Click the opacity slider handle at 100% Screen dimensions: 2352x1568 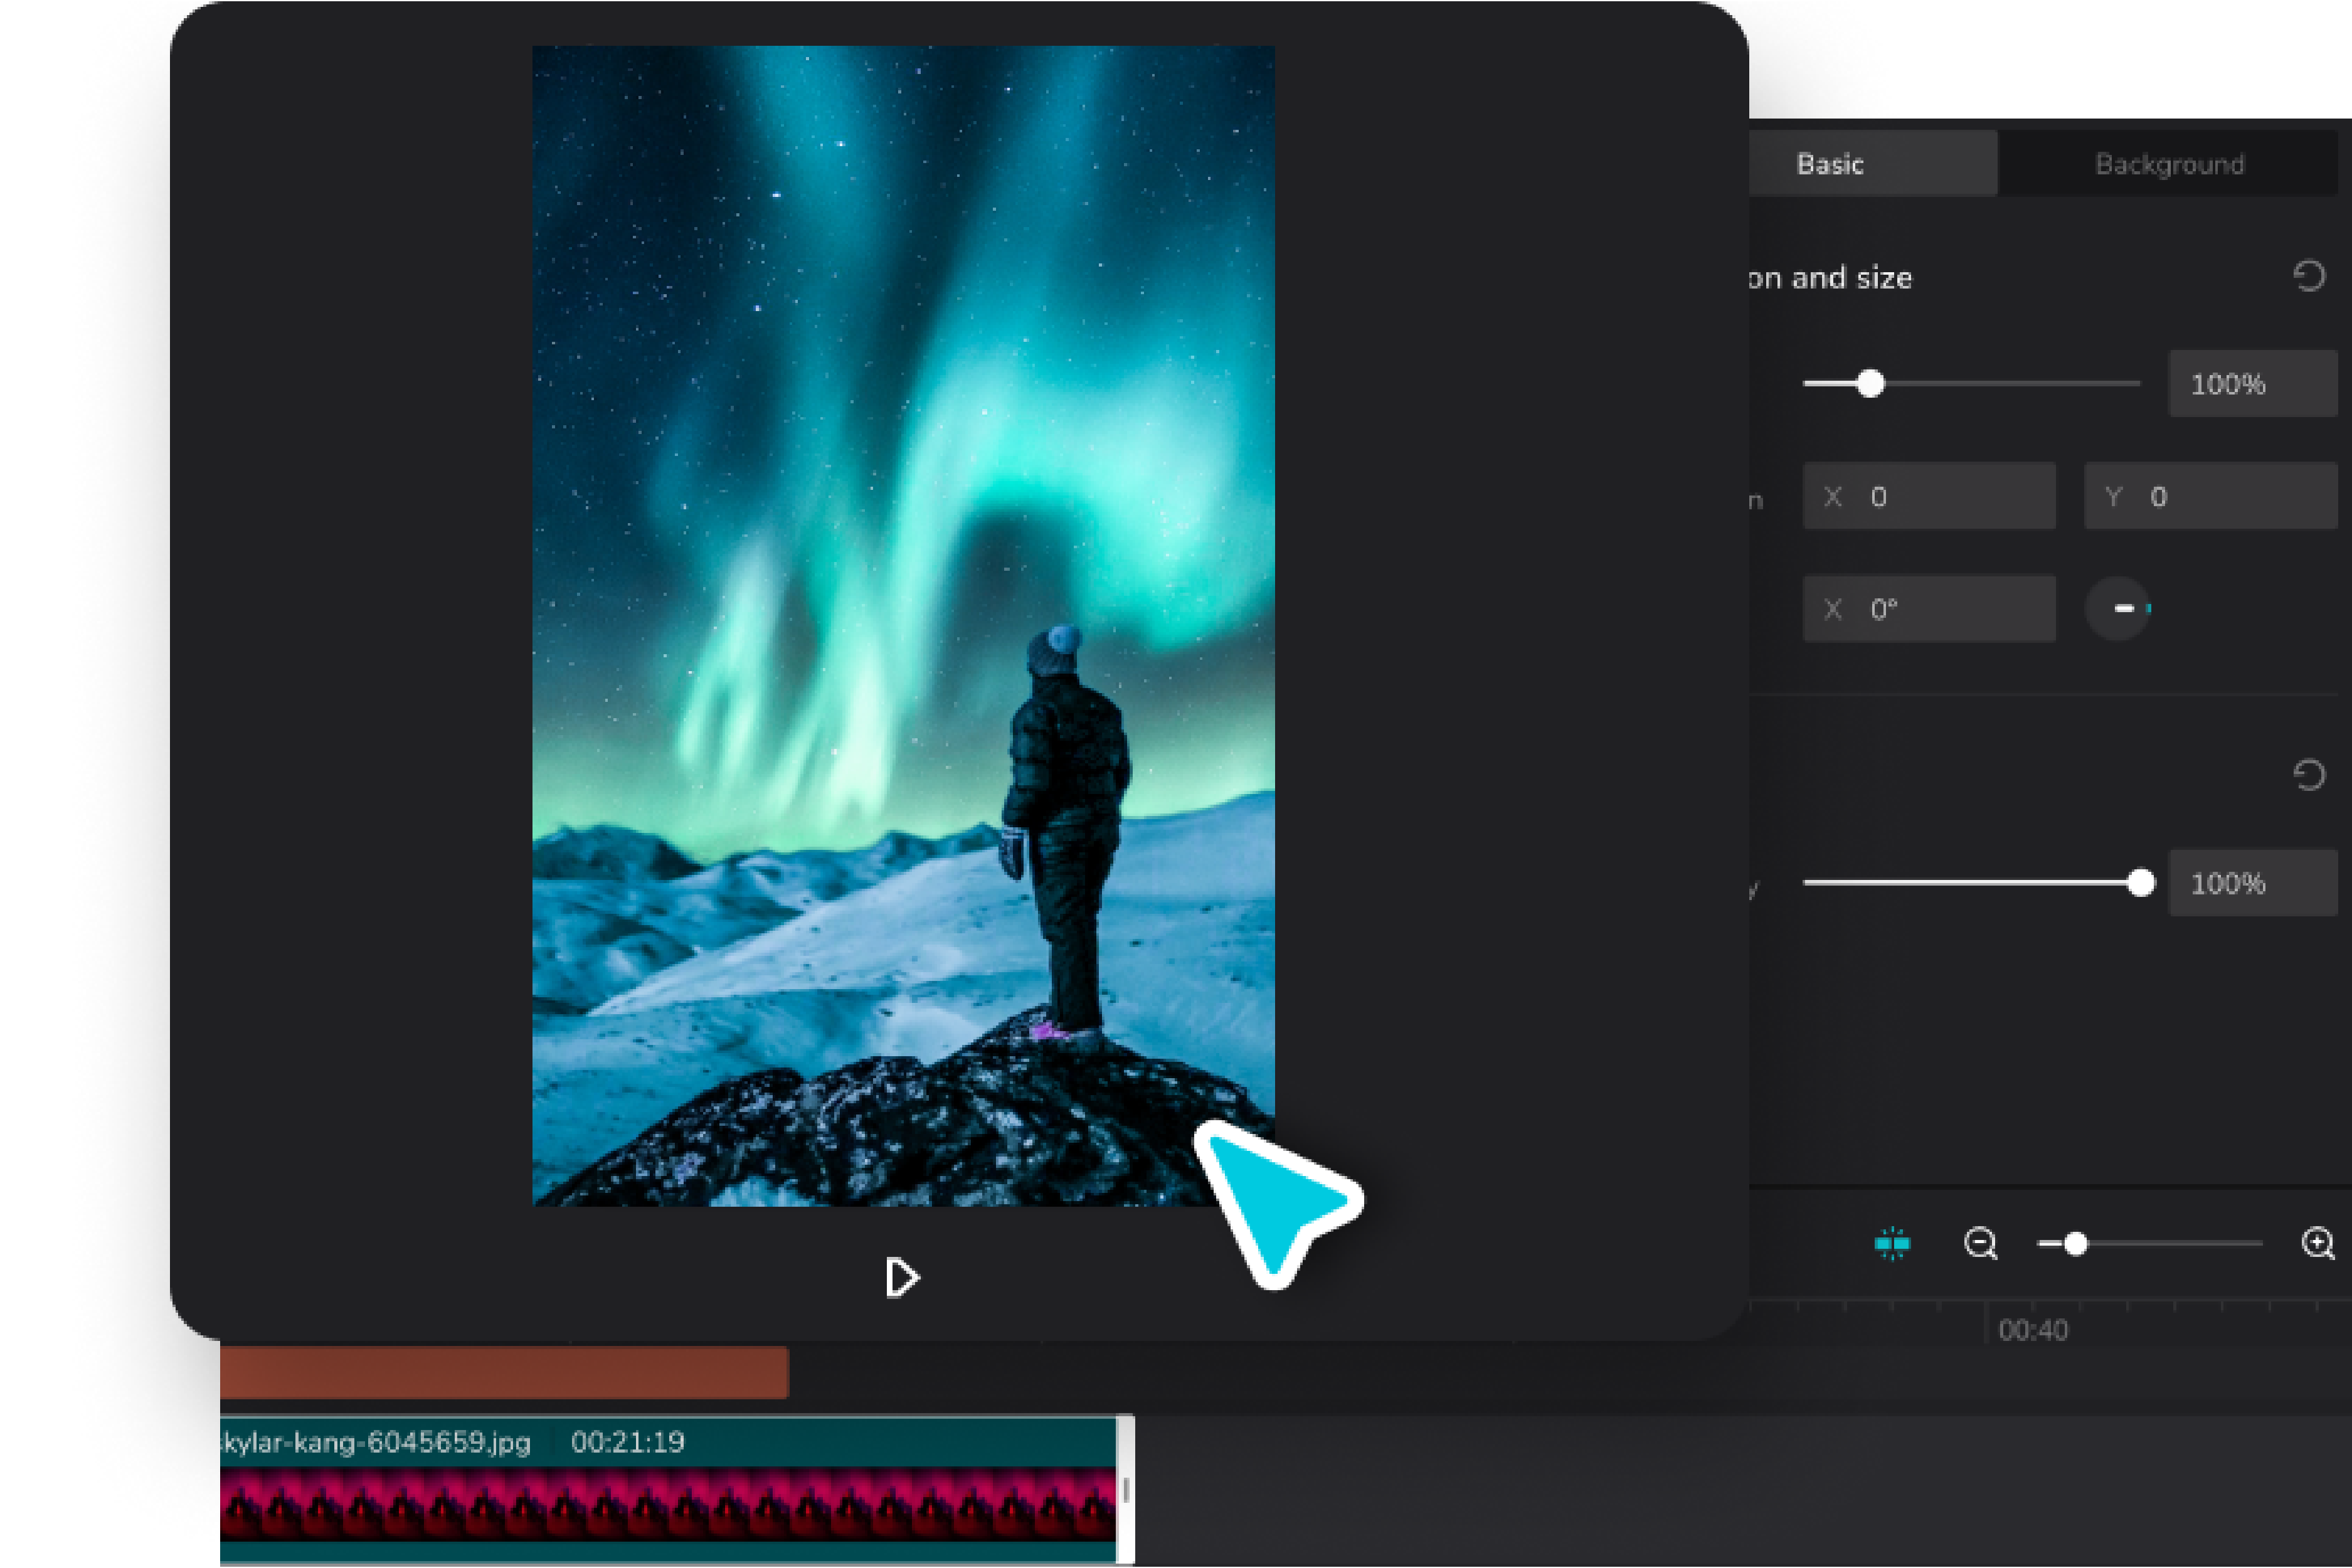[x=2142, y=883]
